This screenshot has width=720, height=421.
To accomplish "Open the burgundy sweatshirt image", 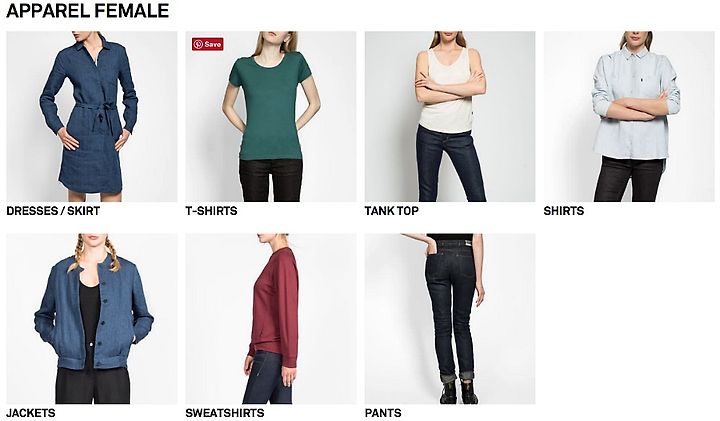I will [x=271, y=319].
